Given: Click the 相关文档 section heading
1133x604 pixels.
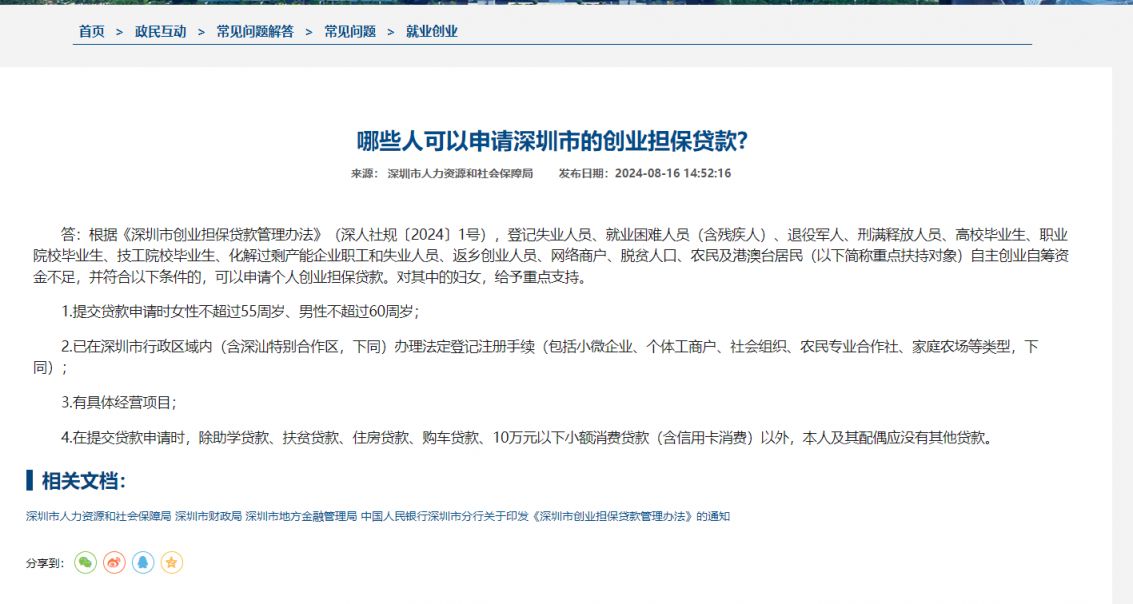Looking at the screenshot, I should 83,480.
